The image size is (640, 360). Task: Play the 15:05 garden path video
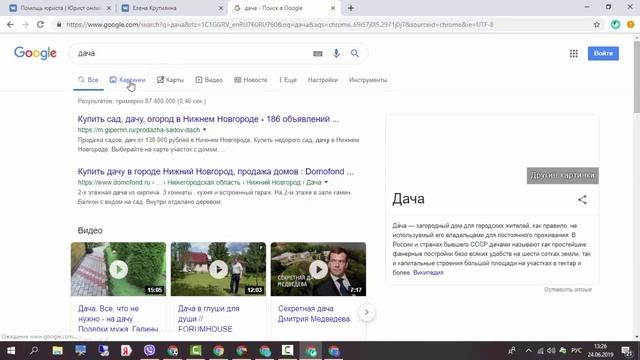[118, 269]
